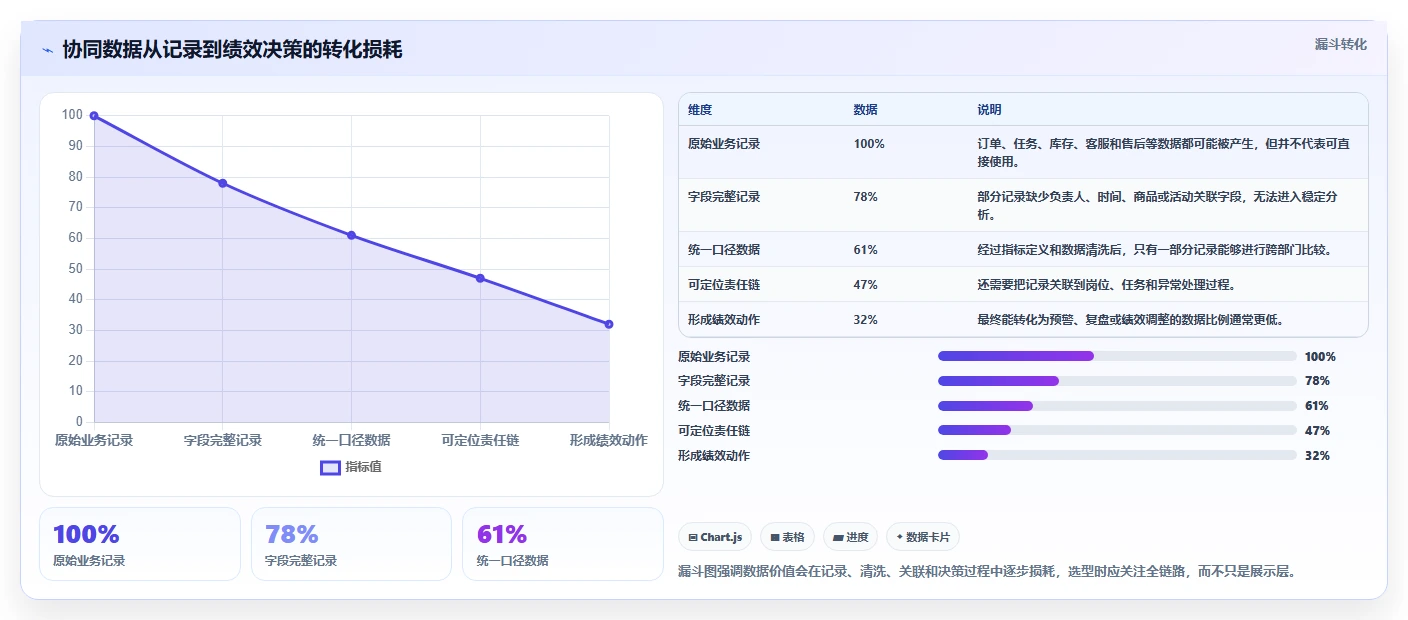
Task: Click the 61% value in table
Action: pyautogui.click(x=866, y=249)
